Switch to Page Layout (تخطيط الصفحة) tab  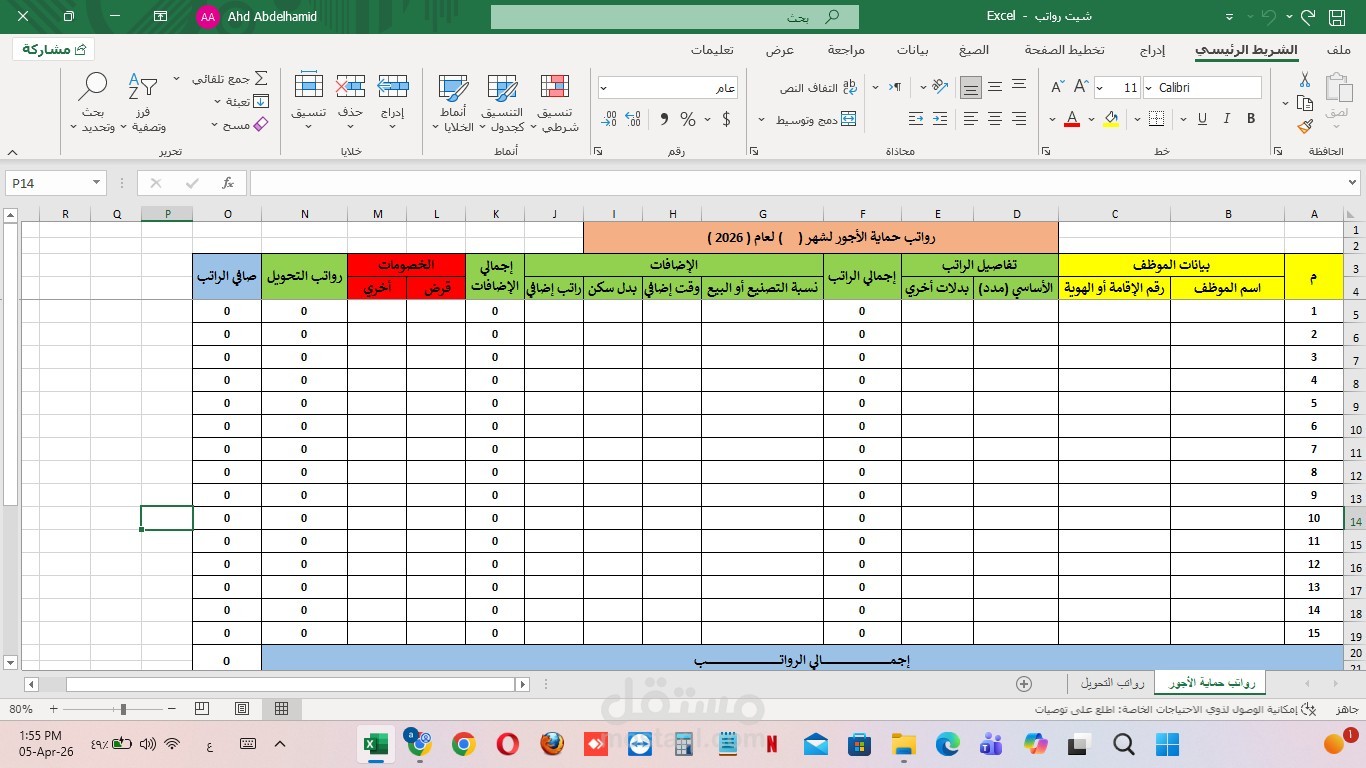[1064, 49]
